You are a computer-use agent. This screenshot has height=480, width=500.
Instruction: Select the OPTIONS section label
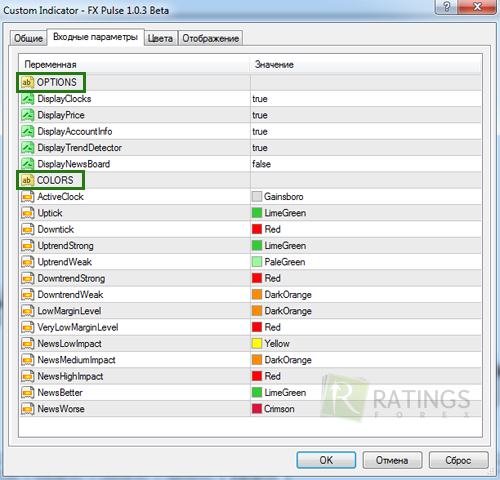pyautogui.click(x=57, y=82)
